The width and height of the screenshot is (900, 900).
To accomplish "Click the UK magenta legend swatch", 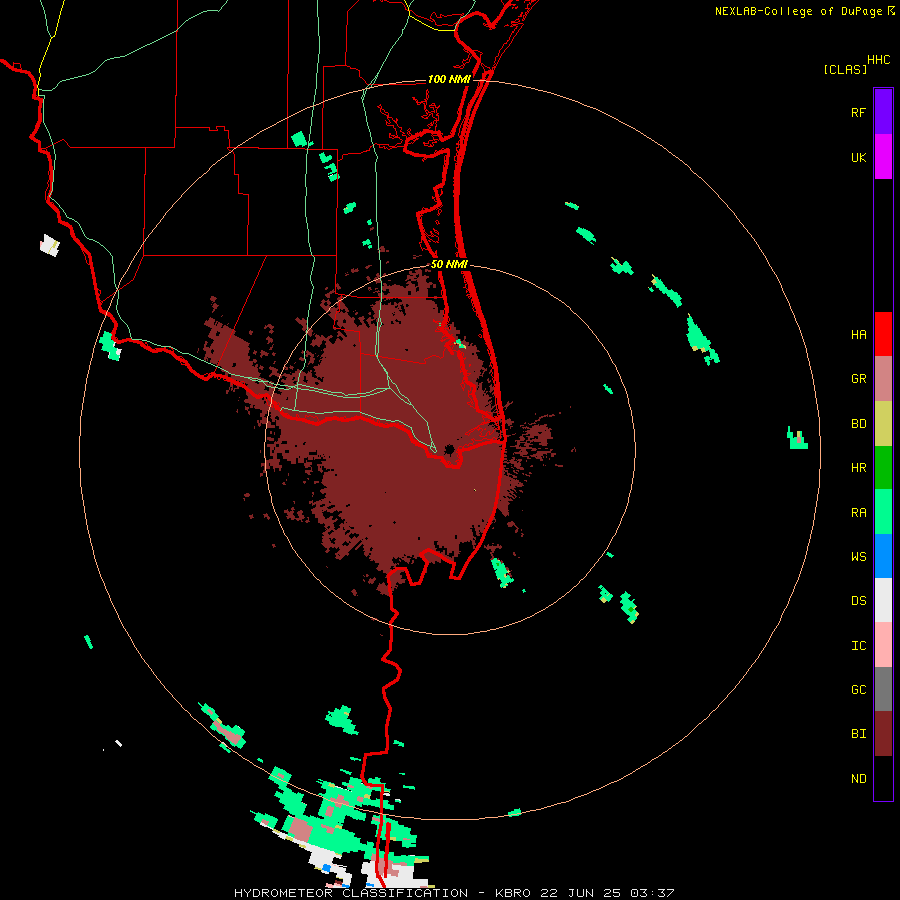I will (x=883, y=157).
